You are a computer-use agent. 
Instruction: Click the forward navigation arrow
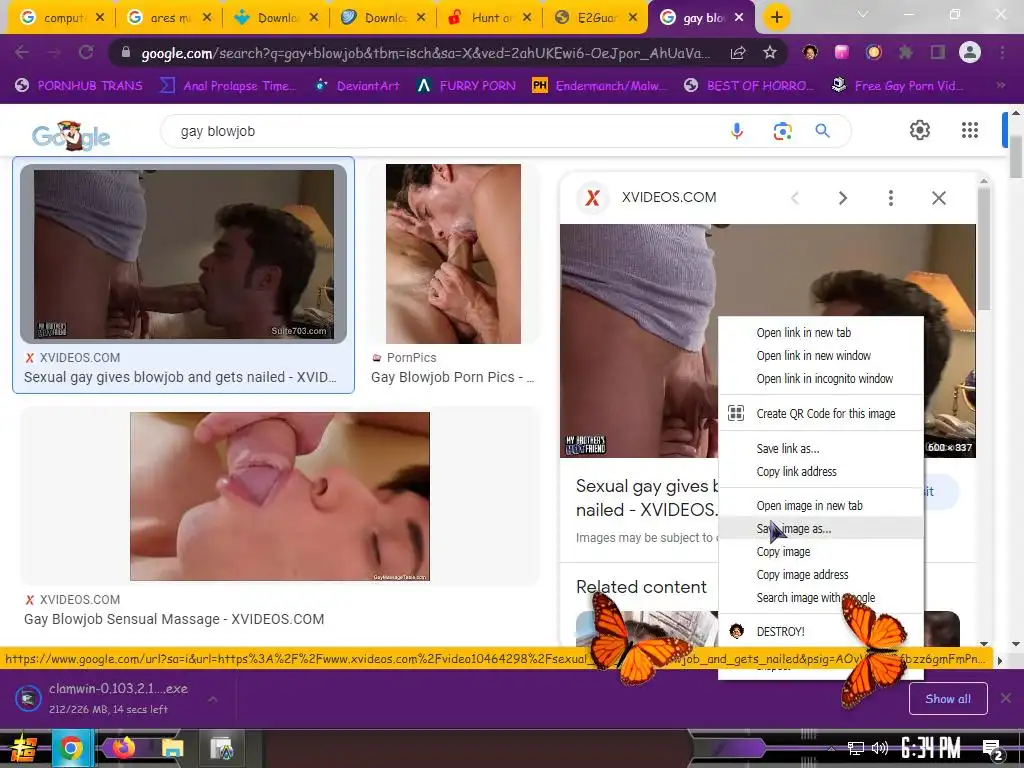point(54,52)
